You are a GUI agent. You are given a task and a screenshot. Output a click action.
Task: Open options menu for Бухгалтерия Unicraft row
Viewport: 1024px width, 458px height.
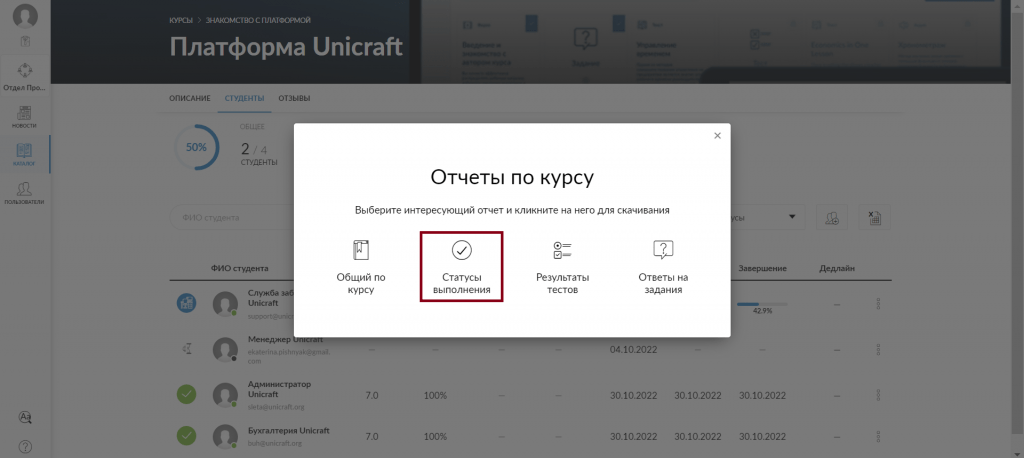(878, 436)
